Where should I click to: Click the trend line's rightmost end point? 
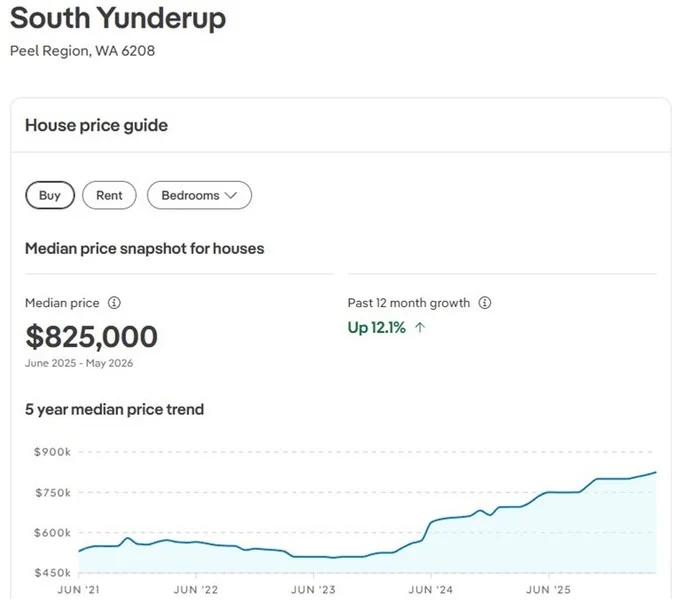tap(656, 472)
